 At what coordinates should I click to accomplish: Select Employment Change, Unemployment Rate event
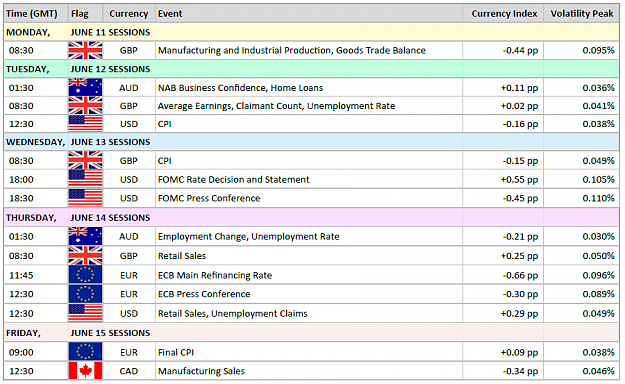point(248,236)
